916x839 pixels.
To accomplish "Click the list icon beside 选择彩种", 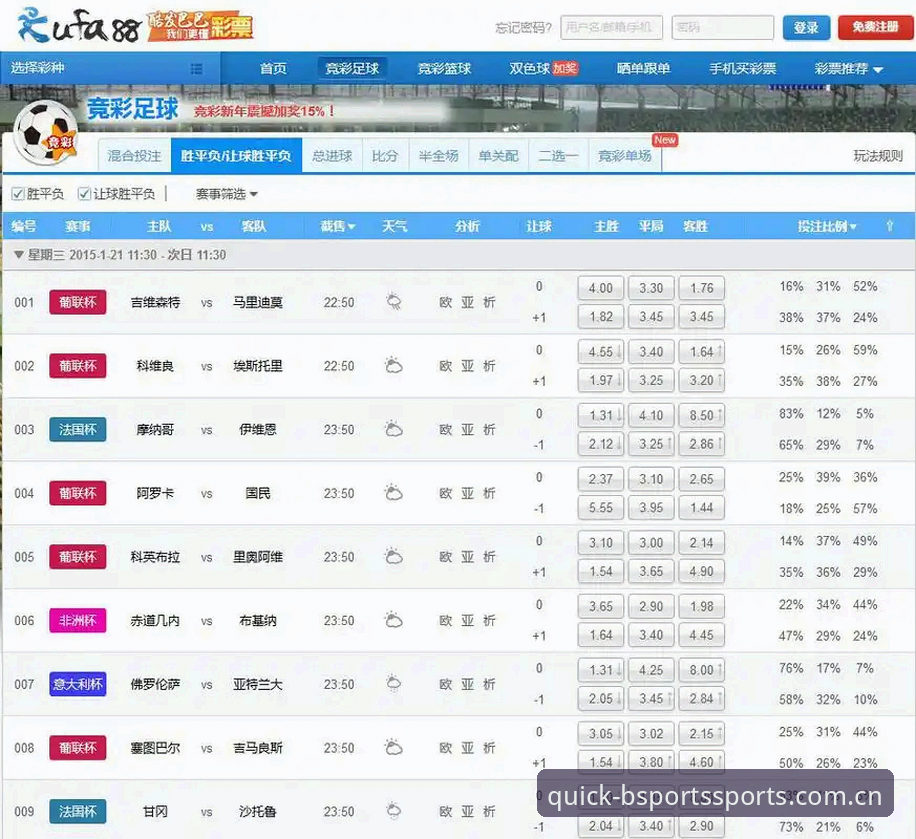I will pos(197,68).
